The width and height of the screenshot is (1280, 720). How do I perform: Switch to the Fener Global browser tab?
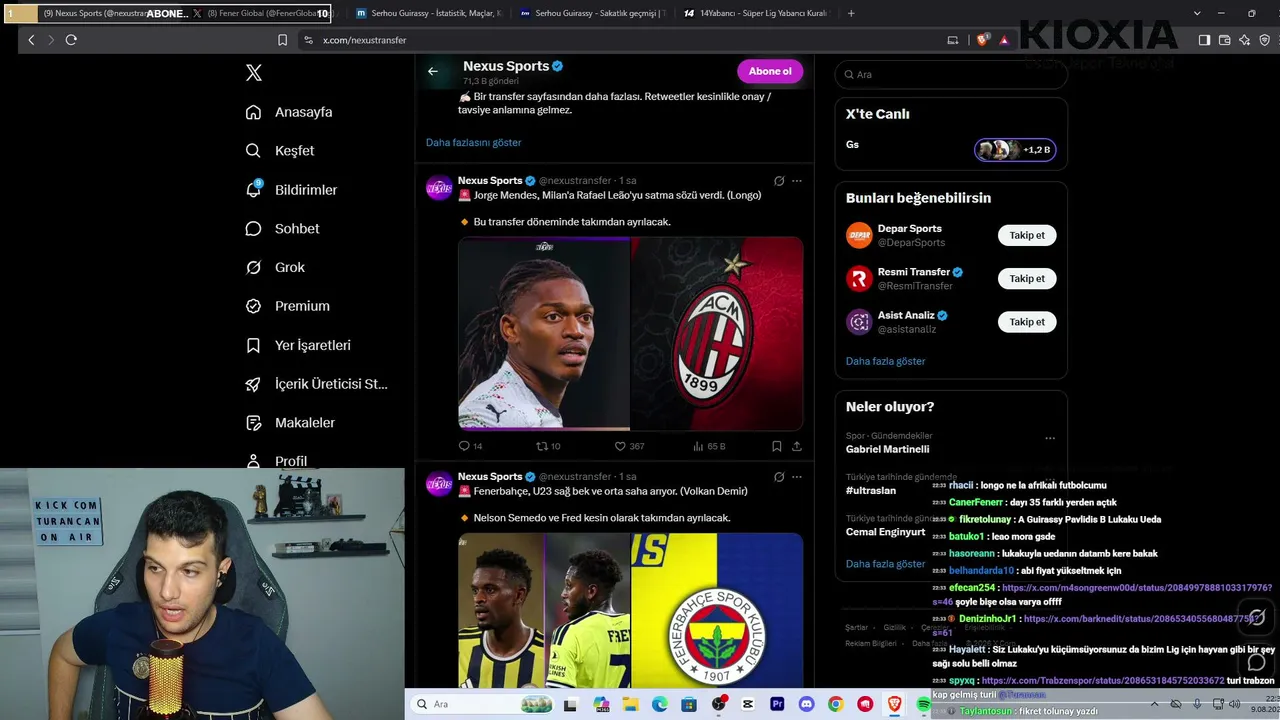coord(262,13)
